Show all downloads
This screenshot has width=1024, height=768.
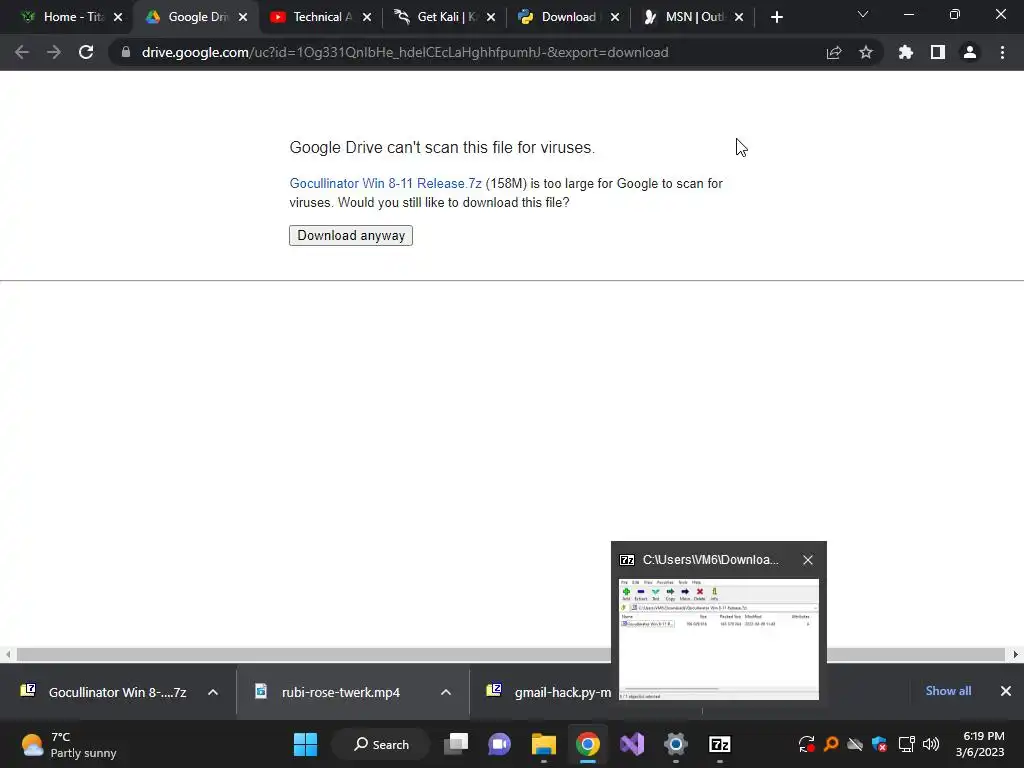(948, 691)
